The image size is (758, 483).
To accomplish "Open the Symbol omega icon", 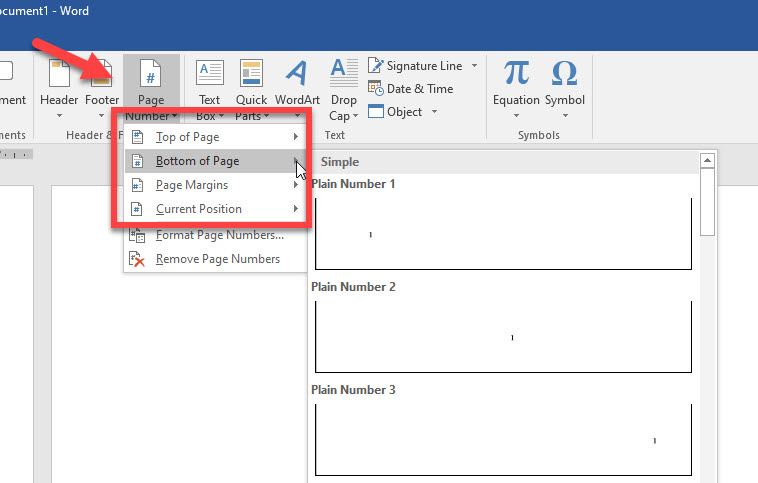I will (x=564, y=75).
